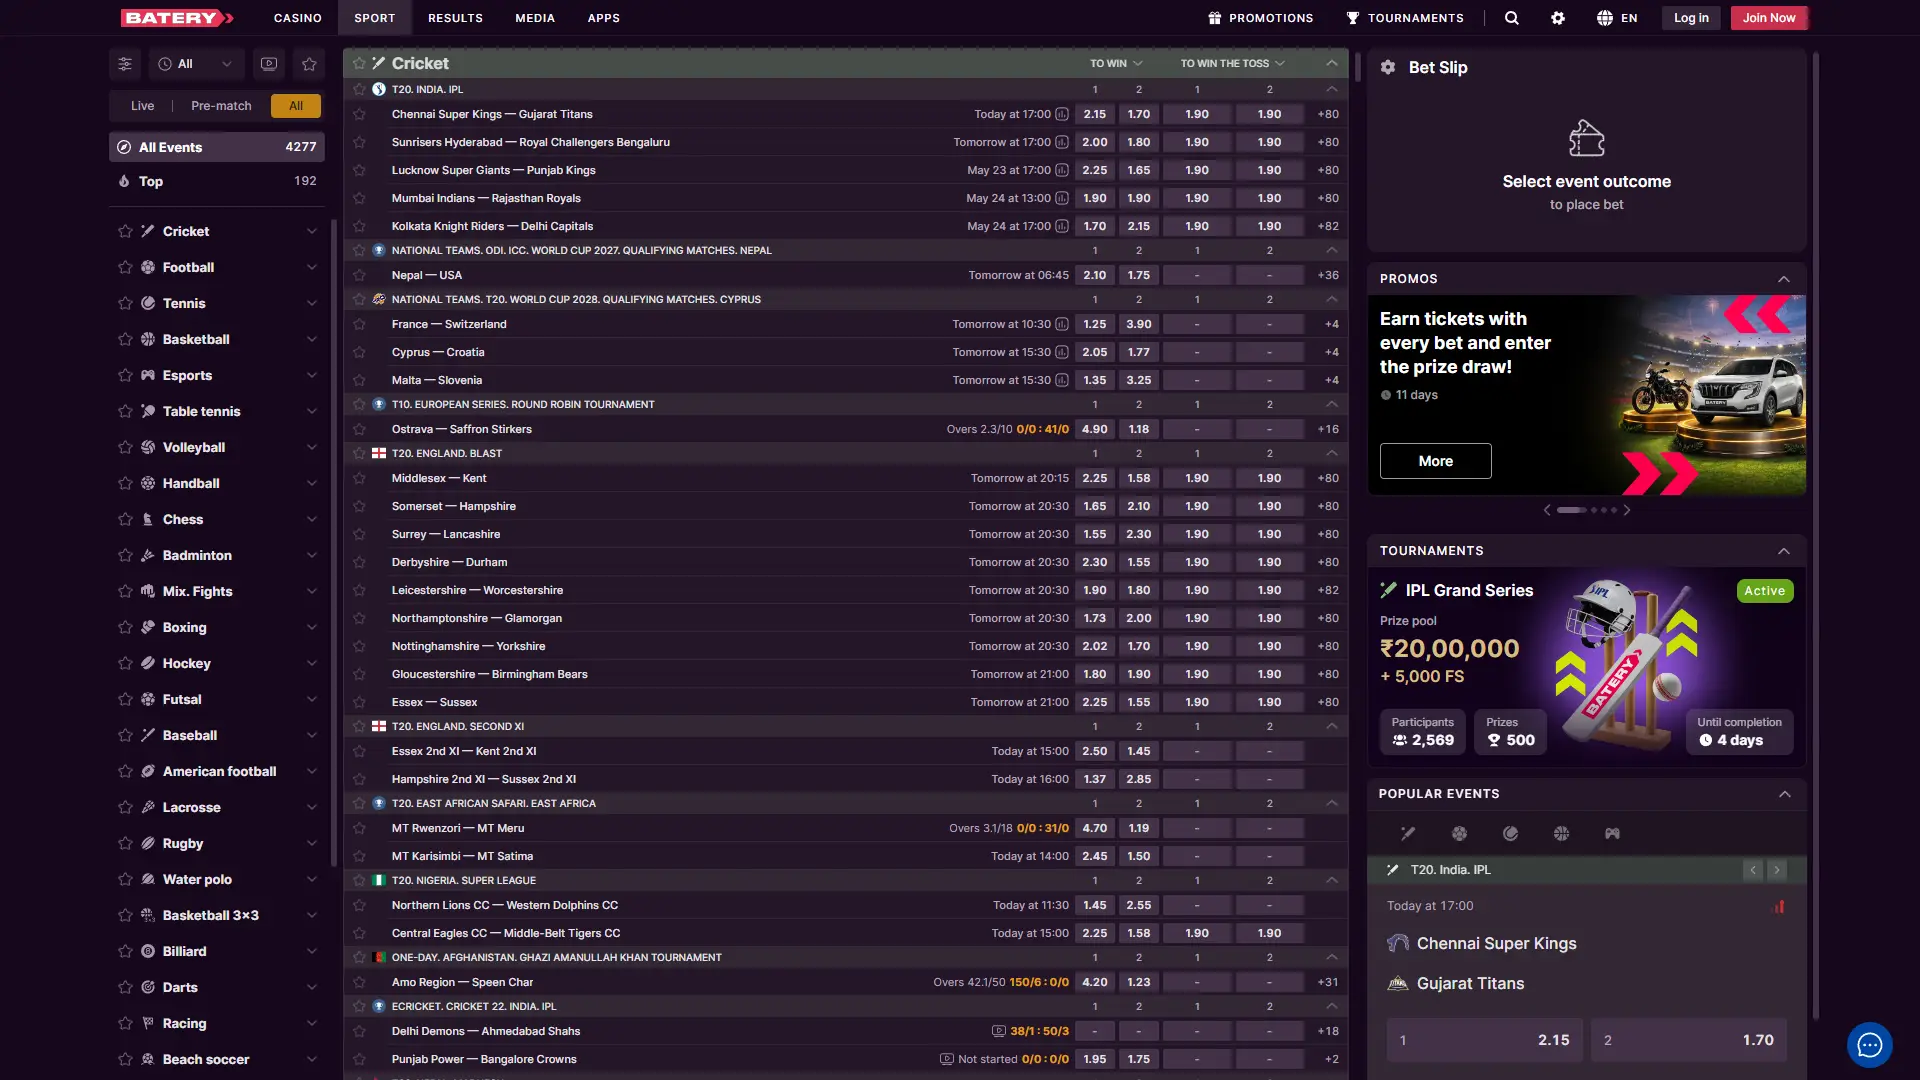The width and height of the screenshot is (1920, 1080).
Task: Select tennis icon in Popular Events
Action: click(1510, 833)
